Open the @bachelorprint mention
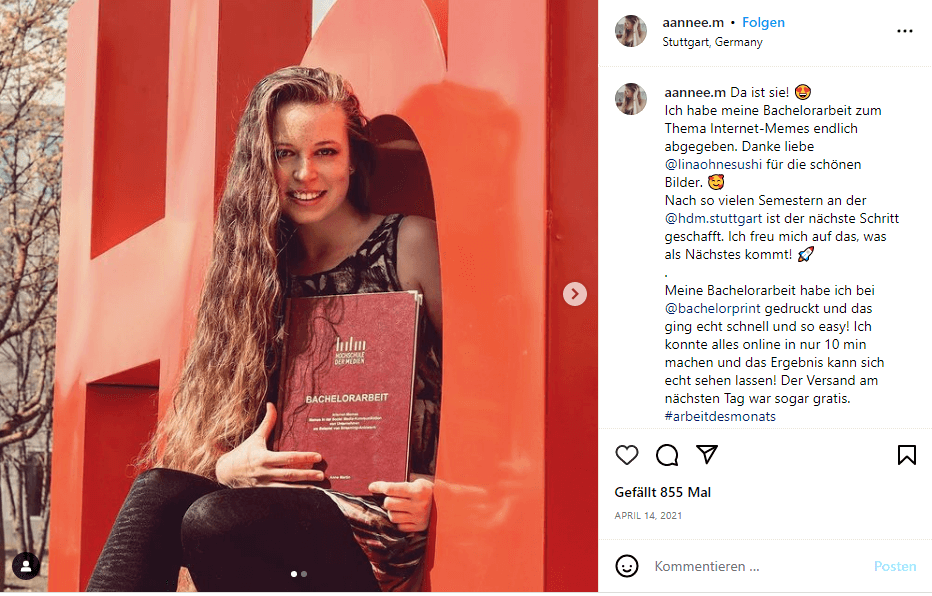The image size is (932, 596). [713, 309]
